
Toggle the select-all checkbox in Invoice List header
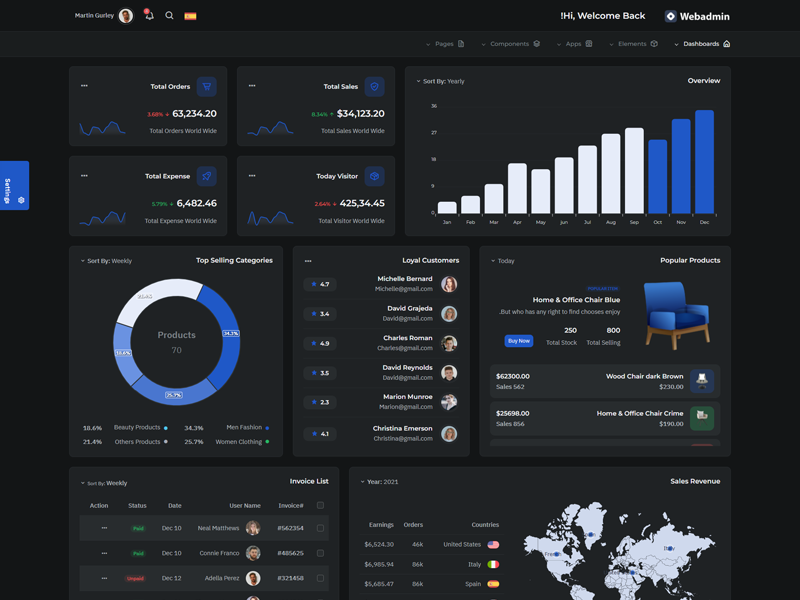[320, 506]
